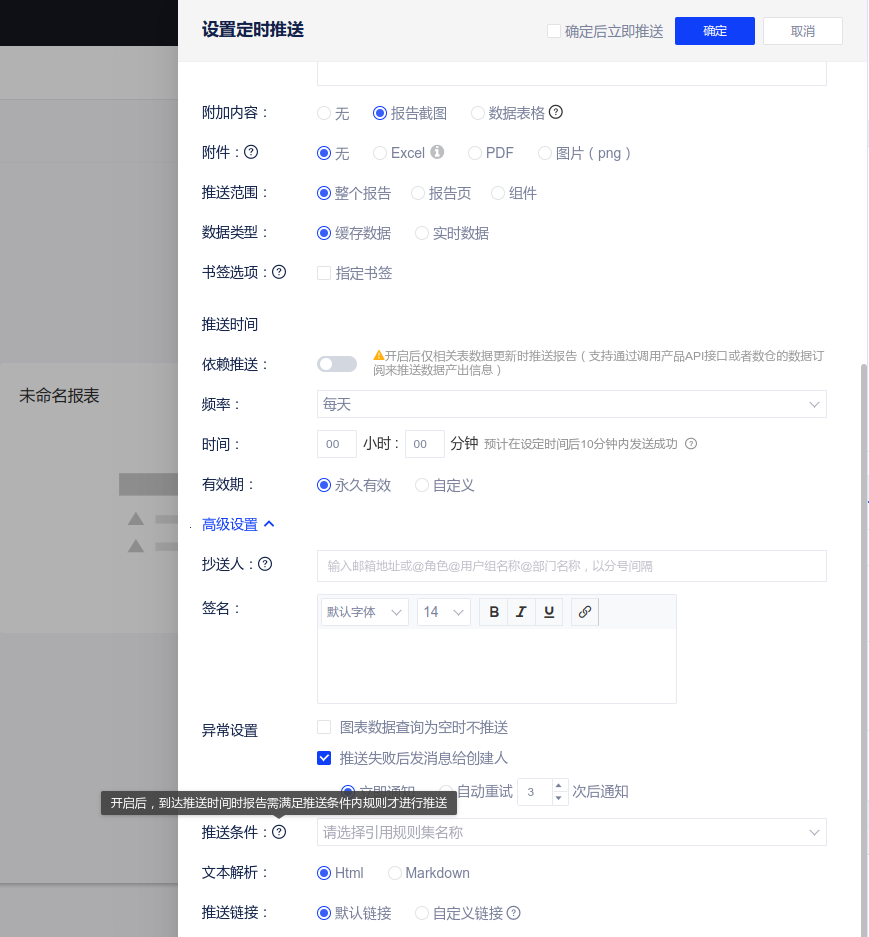Click the help icon beside 书签选项
Viewport: 869px width, 937px height.
[279, 272]
